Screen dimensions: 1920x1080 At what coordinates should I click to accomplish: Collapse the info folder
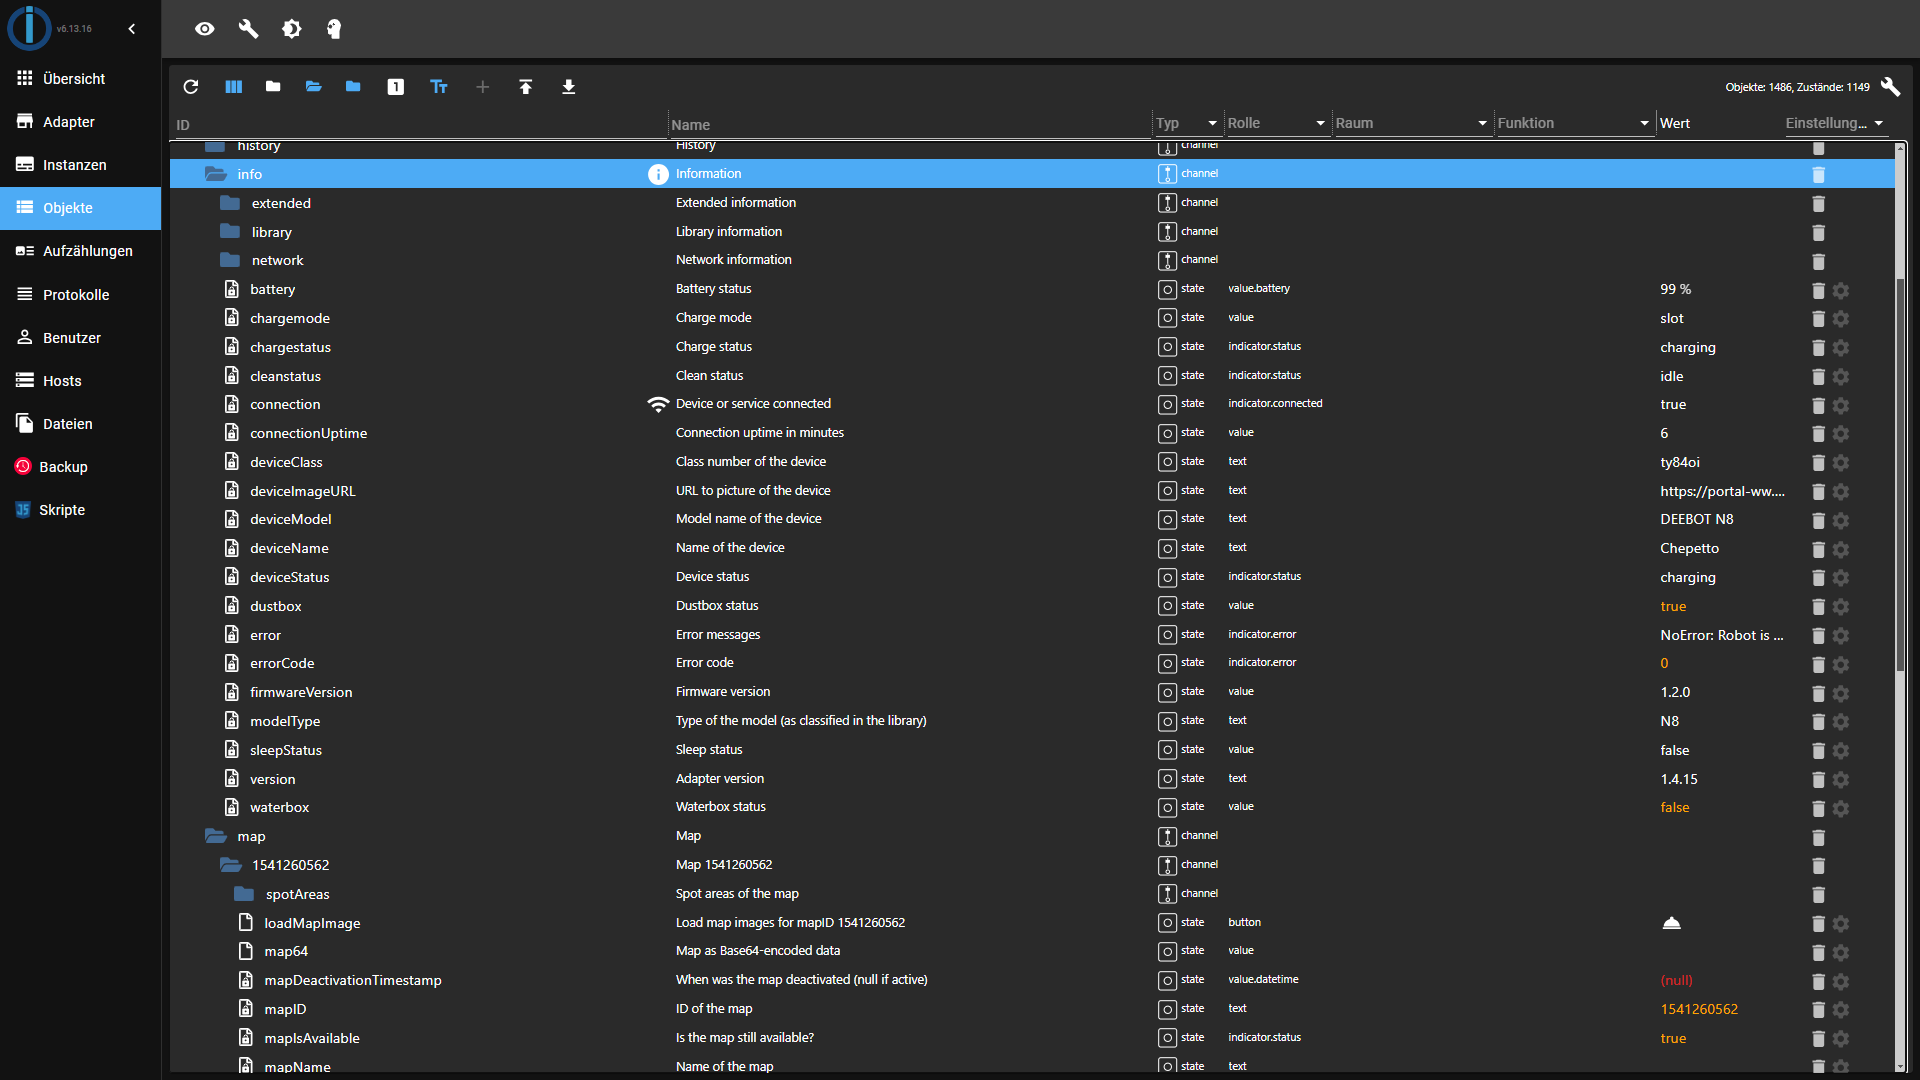216,174
